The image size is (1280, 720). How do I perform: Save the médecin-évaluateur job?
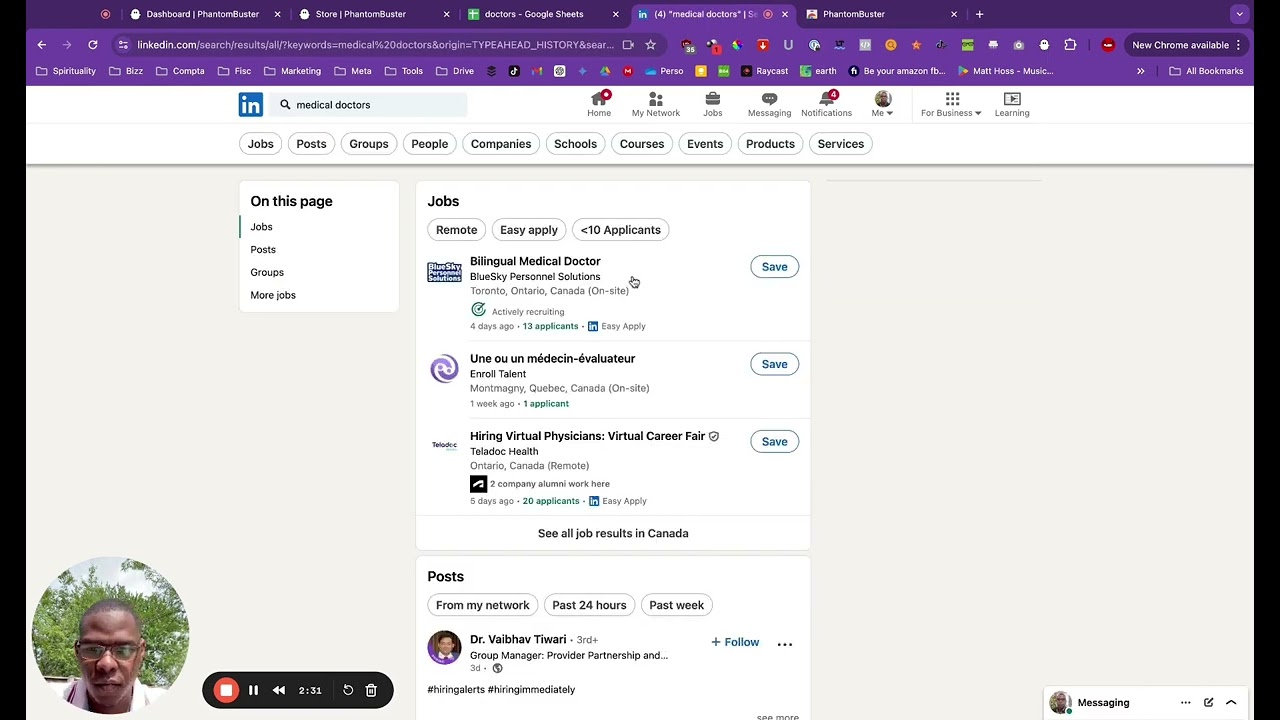click(x=774, y=364)
